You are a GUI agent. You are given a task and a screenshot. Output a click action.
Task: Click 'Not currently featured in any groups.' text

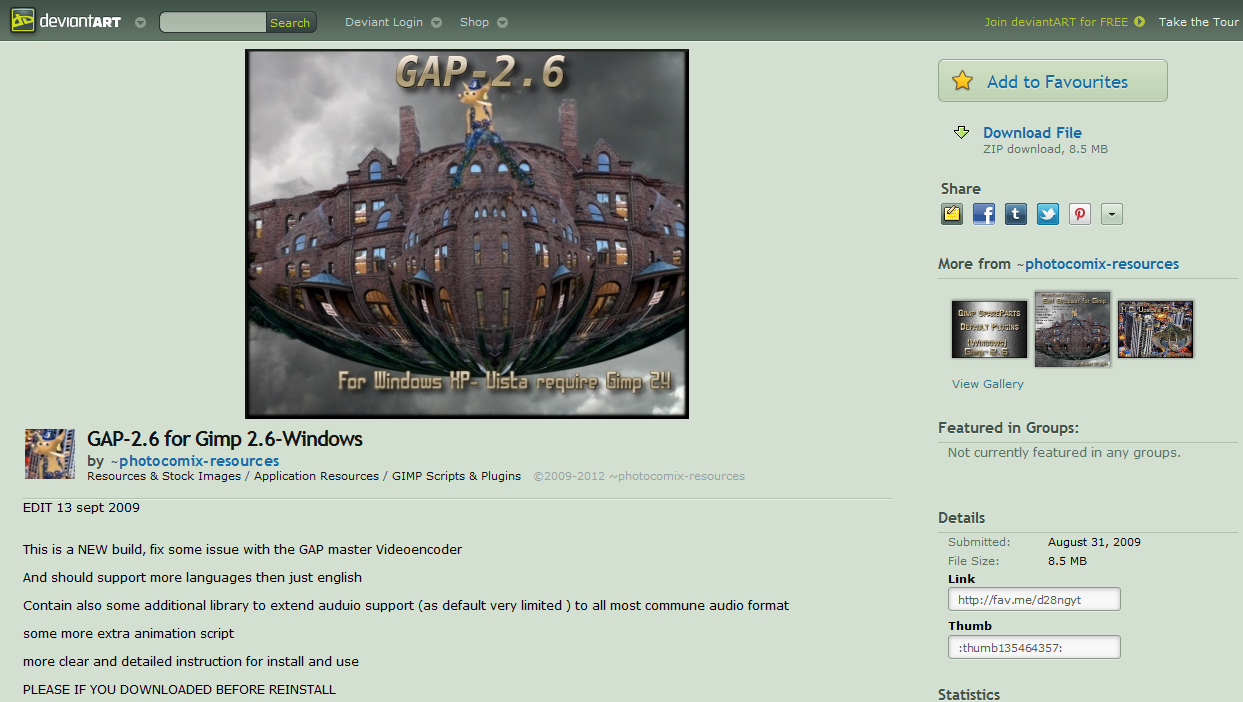point(1064,452)
